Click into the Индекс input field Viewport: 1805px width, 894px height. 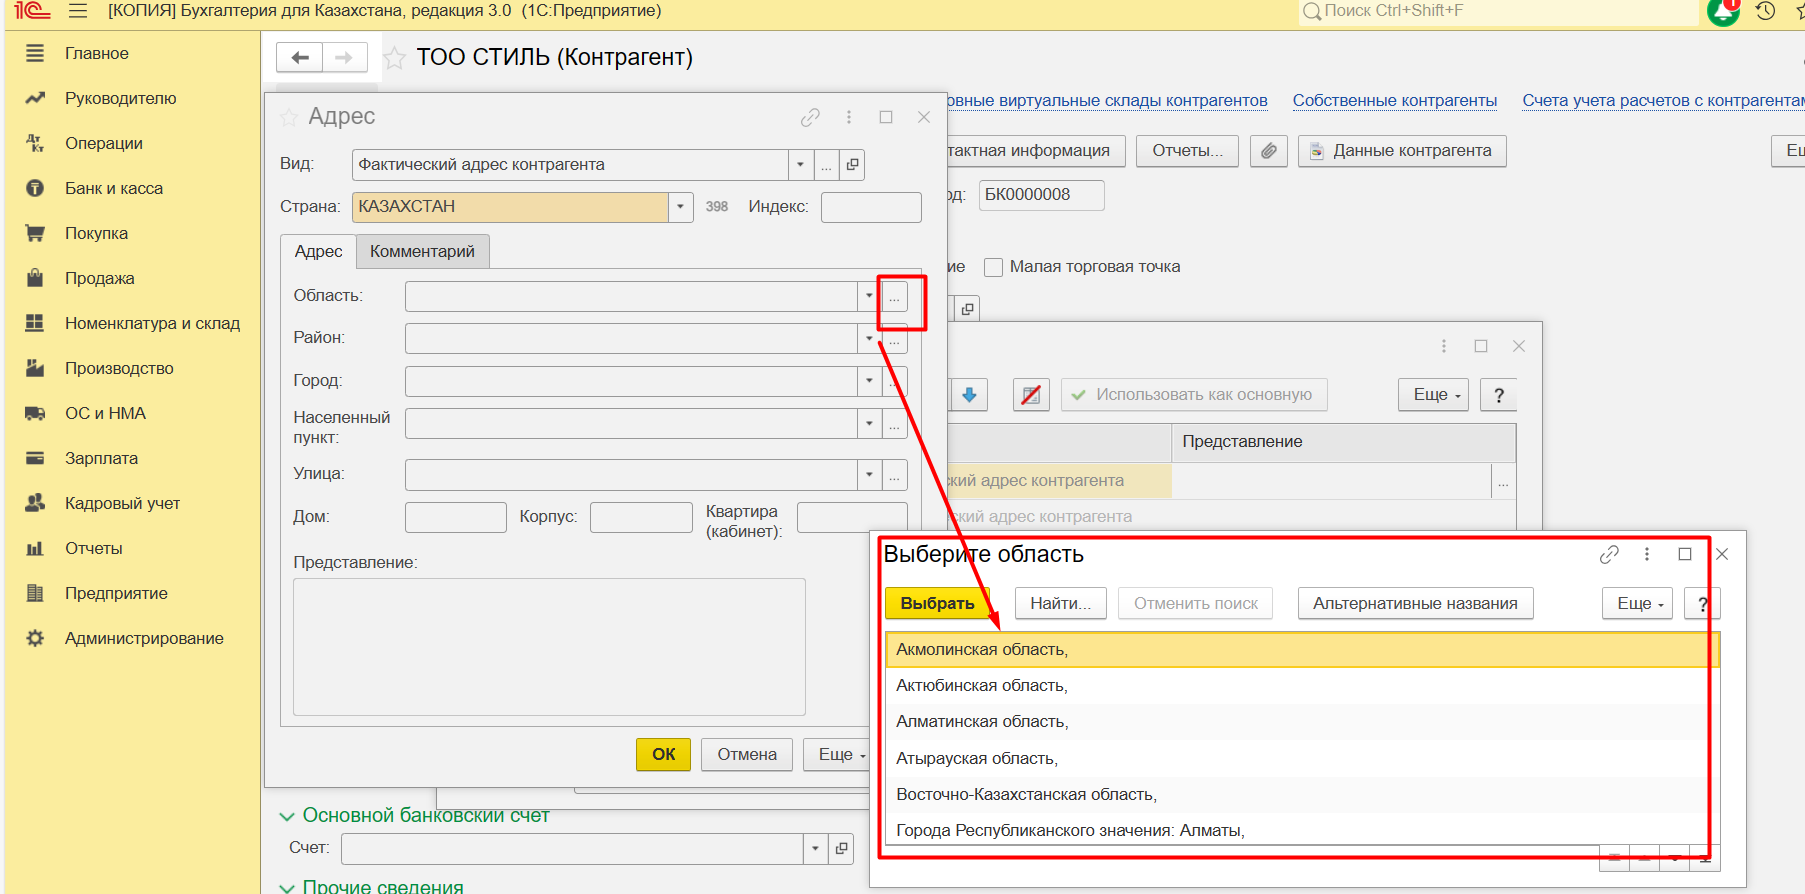[x=870, y=207]
